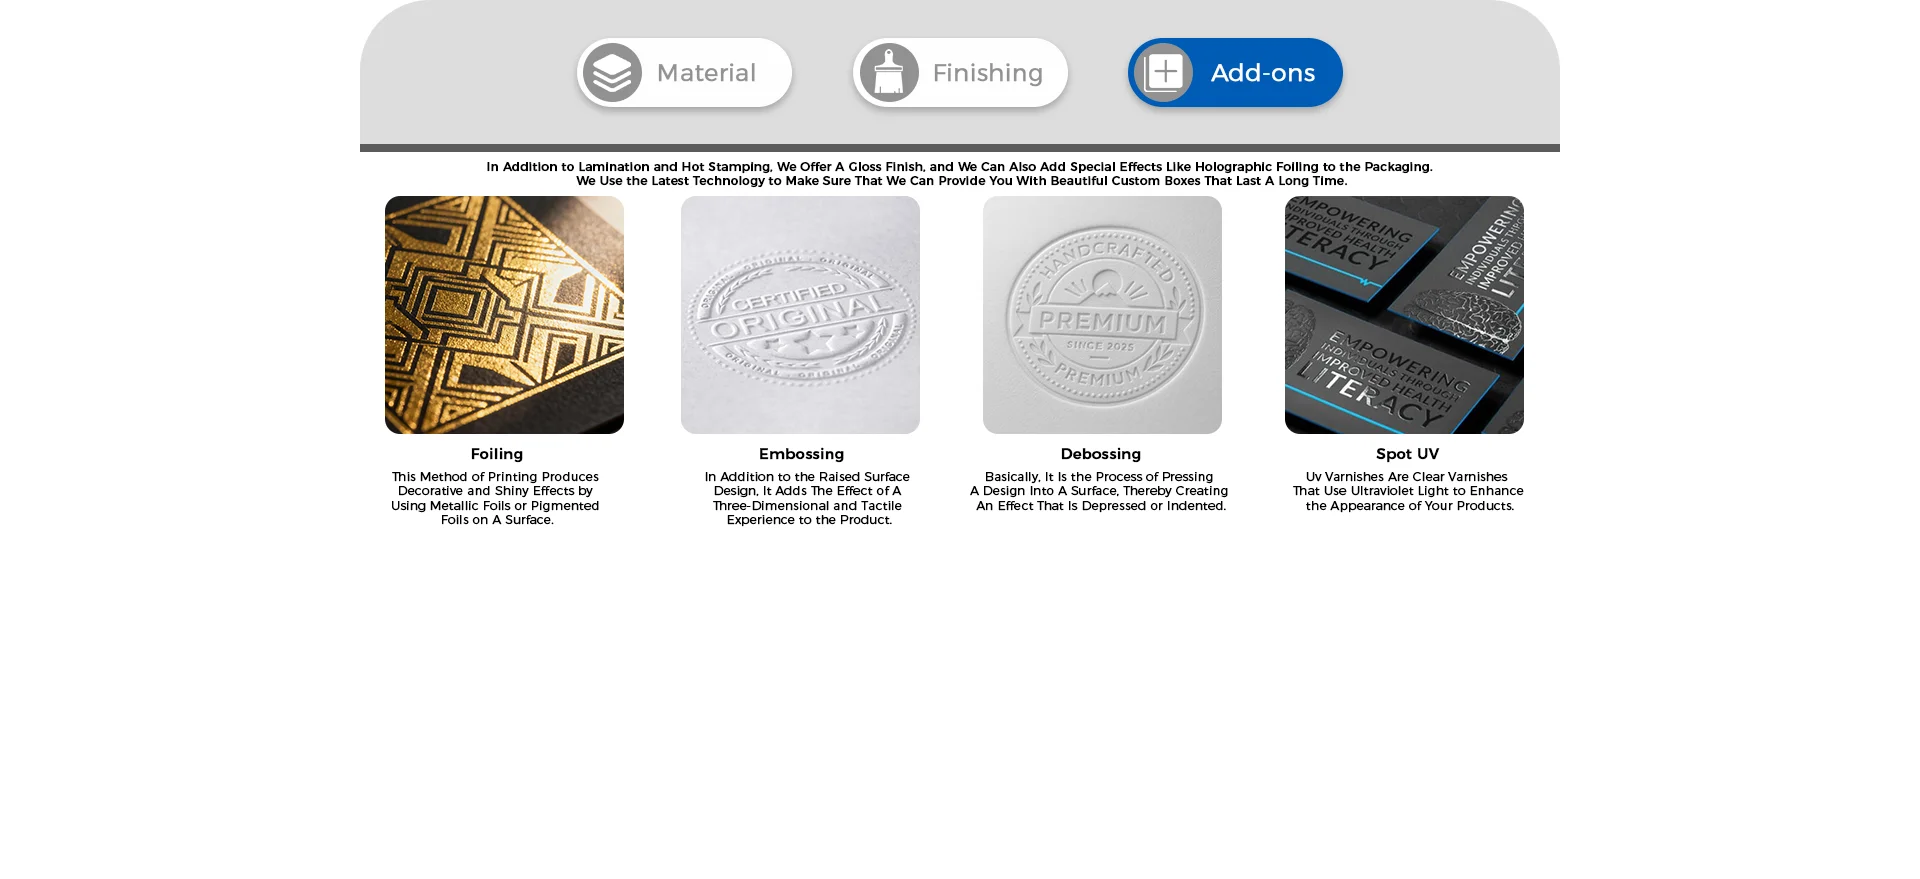The width and height of the screenshot is (1920, 879).
Task: Click the Foiling description text
Action: pyautogui.click(x=496, y=498)
